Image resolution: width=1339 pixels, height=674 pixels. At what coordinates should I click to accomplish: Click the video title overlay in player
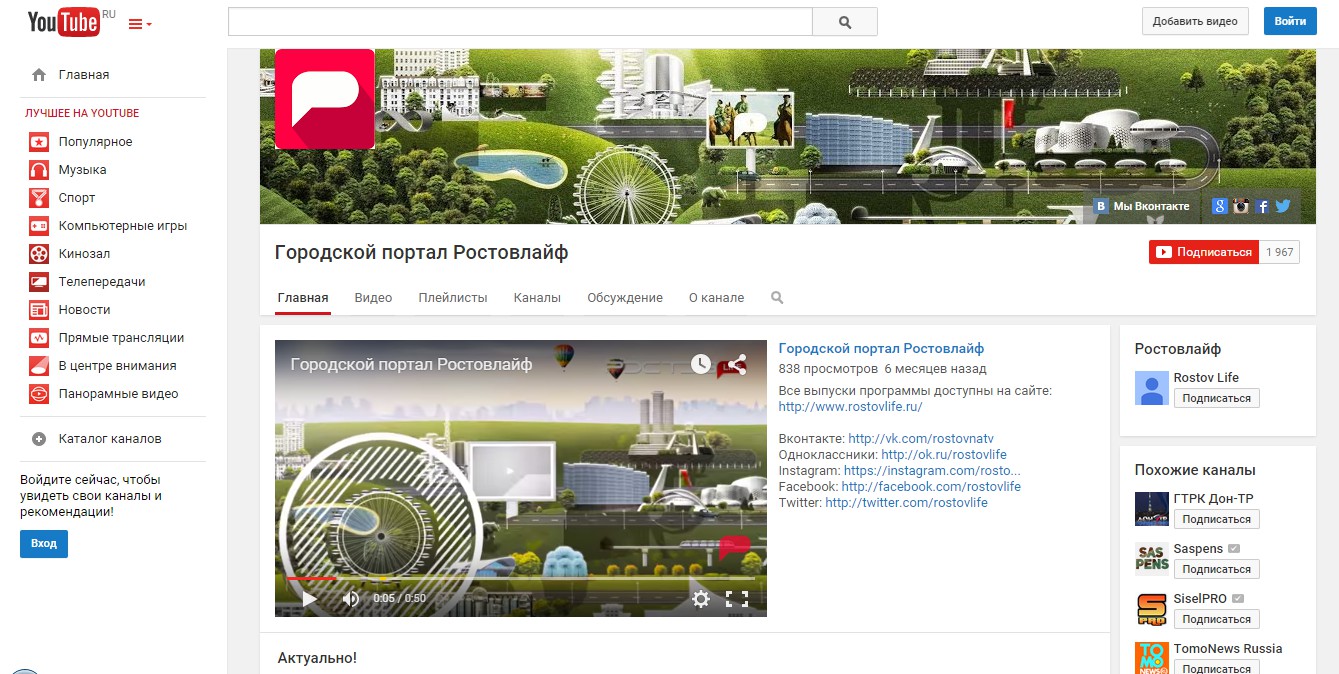(411, 365)
